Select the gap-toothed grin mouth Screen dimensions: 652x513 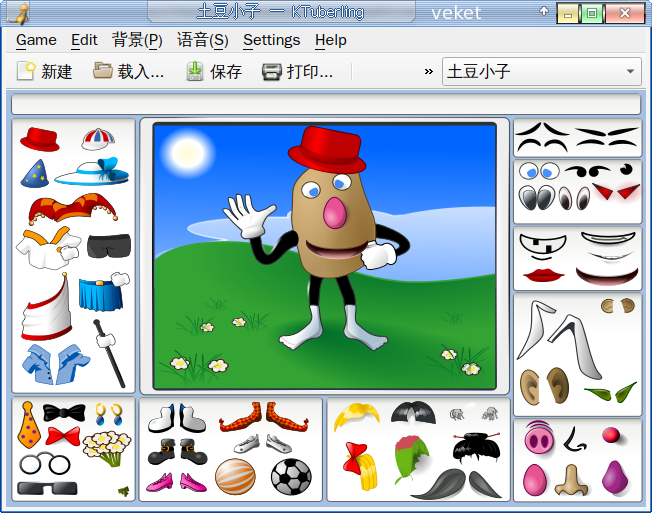coord(543,247)
